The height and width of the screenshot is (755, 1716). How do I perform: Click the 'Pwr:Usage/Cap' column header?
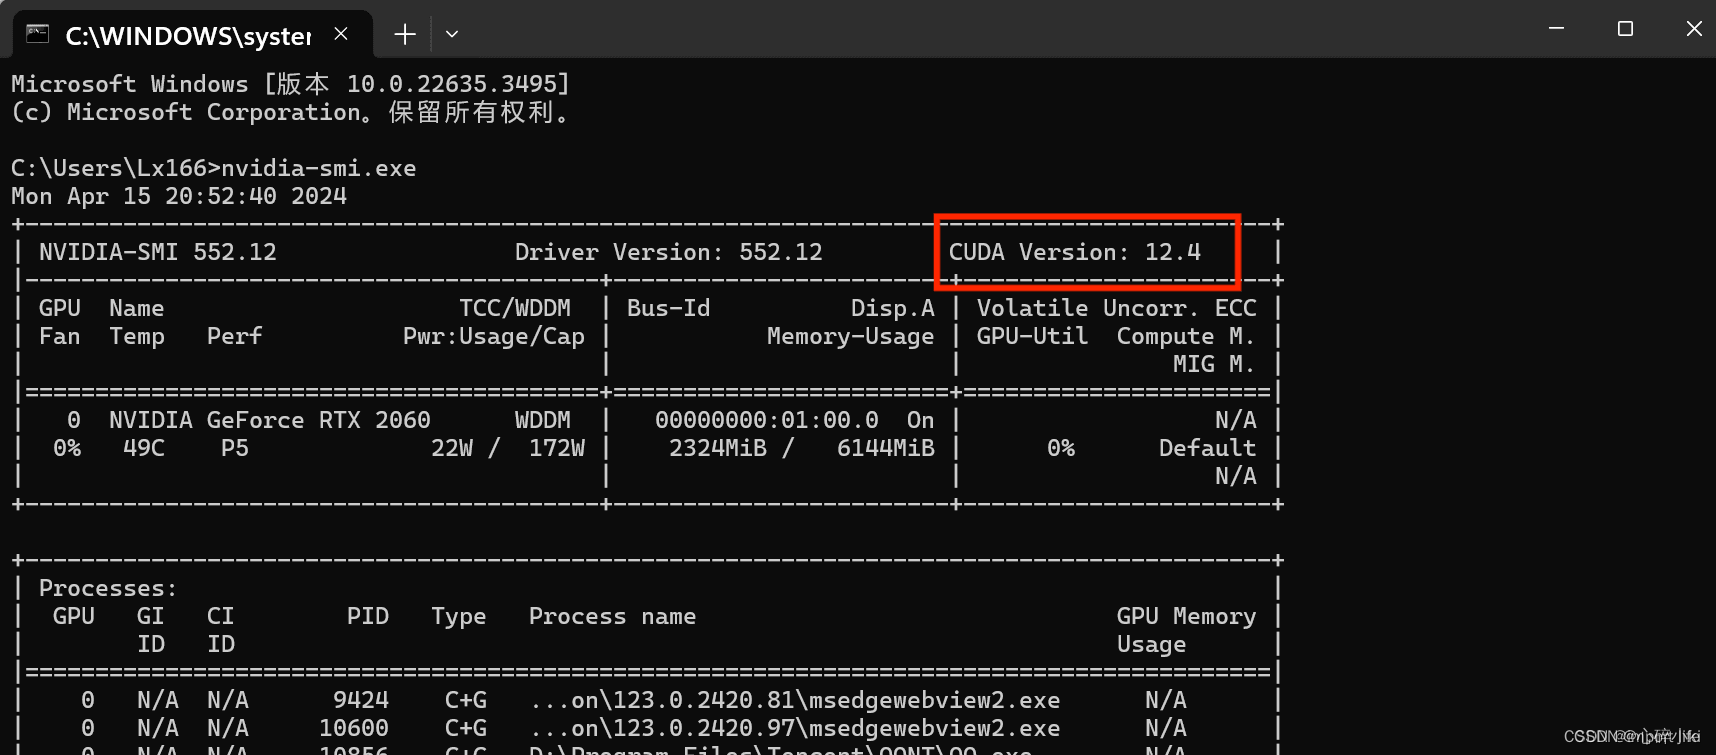(x=494, y=336)
